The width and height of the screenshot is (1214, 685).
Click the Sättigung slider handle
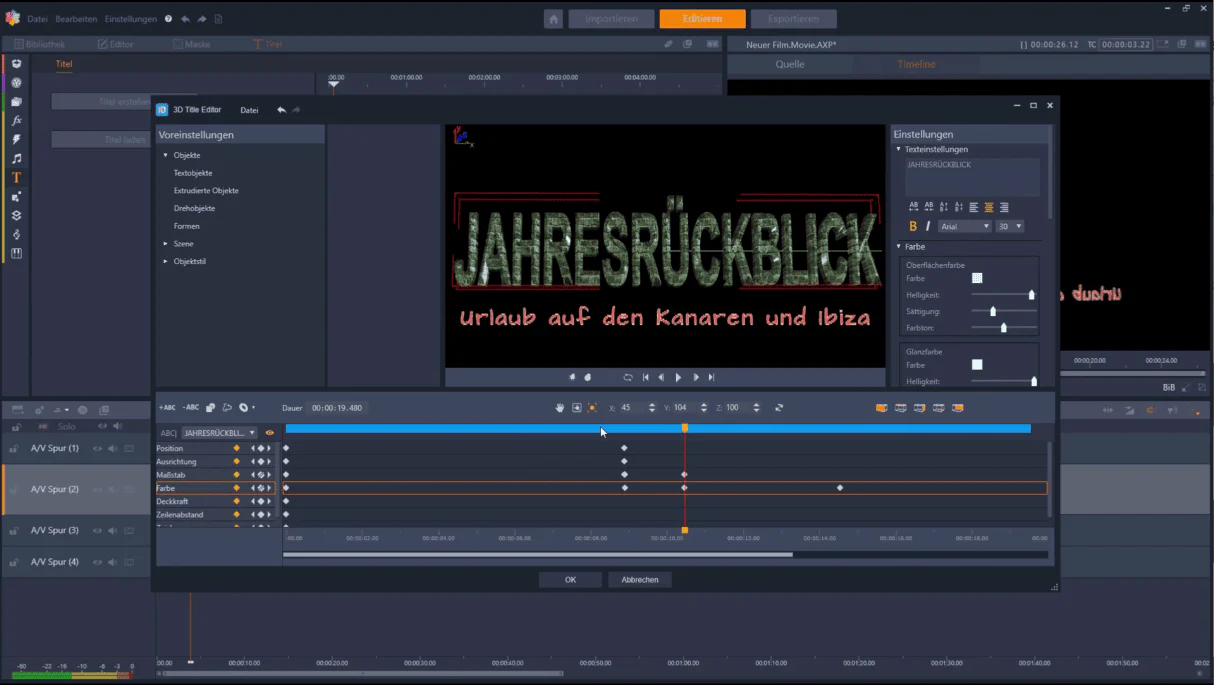[993, 311]
